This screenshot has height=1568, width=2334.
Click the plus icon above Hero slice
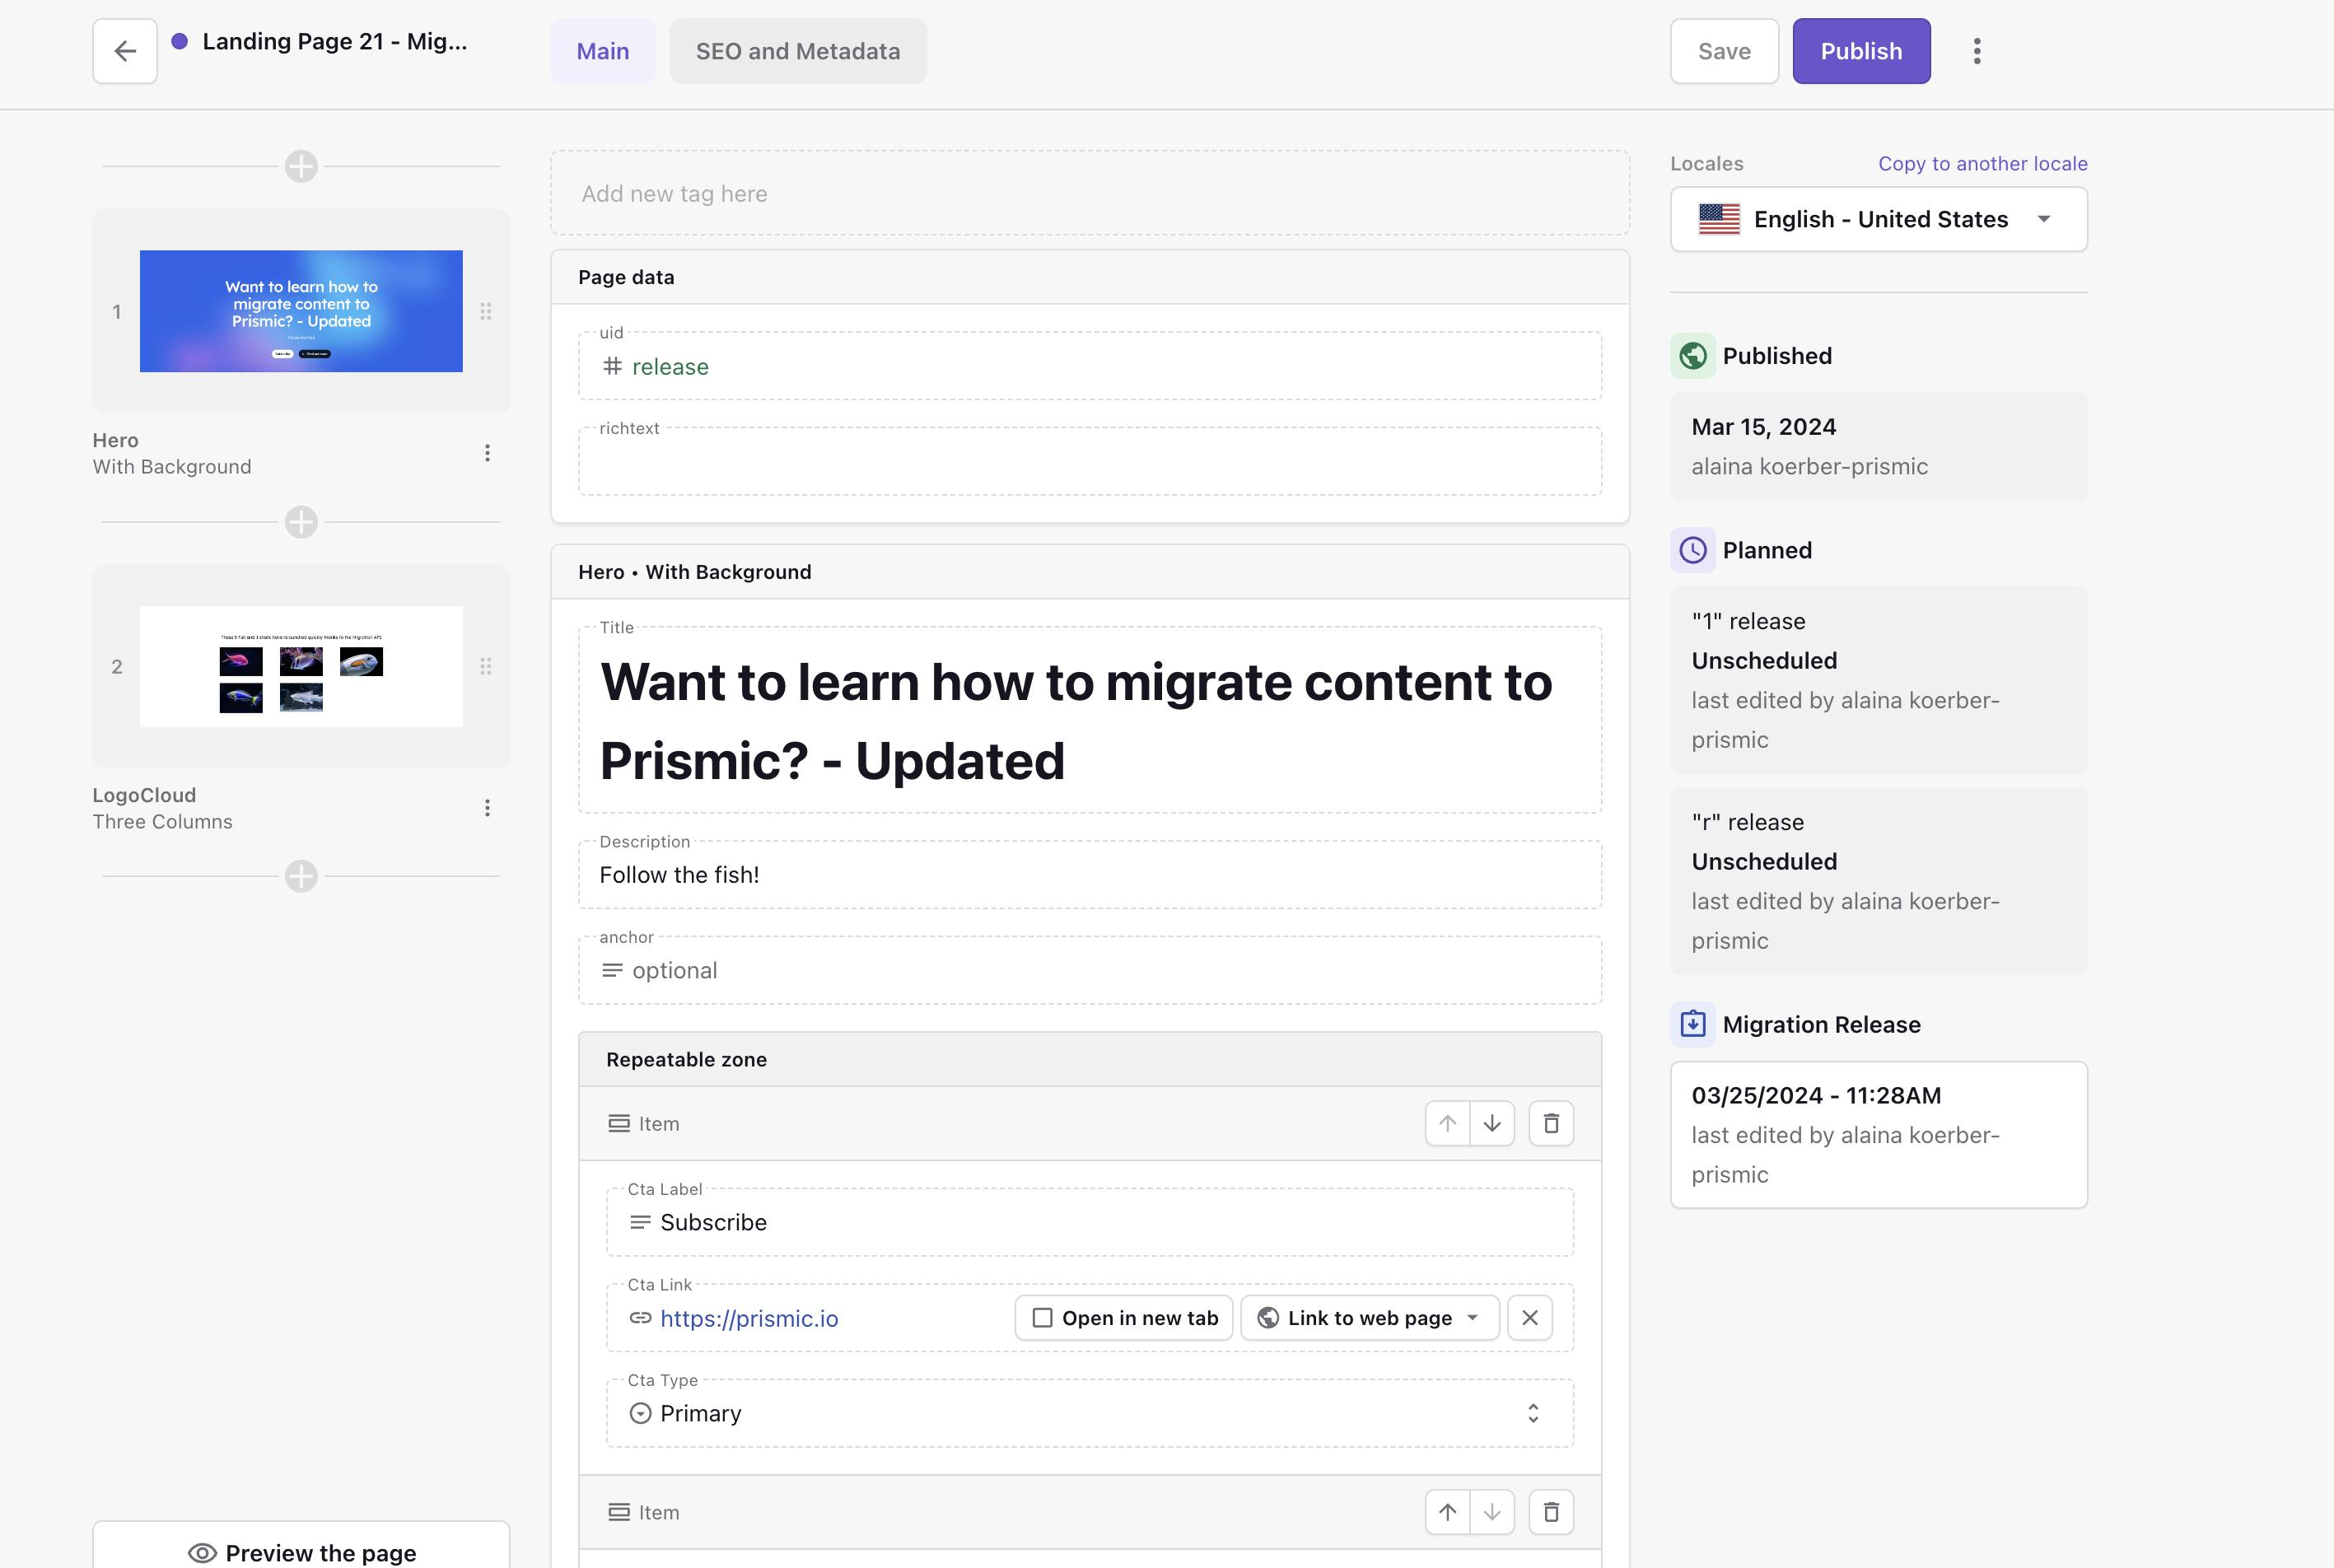coord(301,166)
